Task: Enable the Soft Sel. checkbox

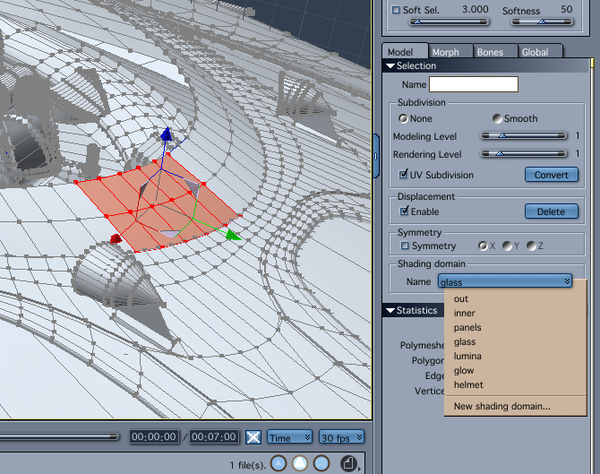Action: pos(396,10)
